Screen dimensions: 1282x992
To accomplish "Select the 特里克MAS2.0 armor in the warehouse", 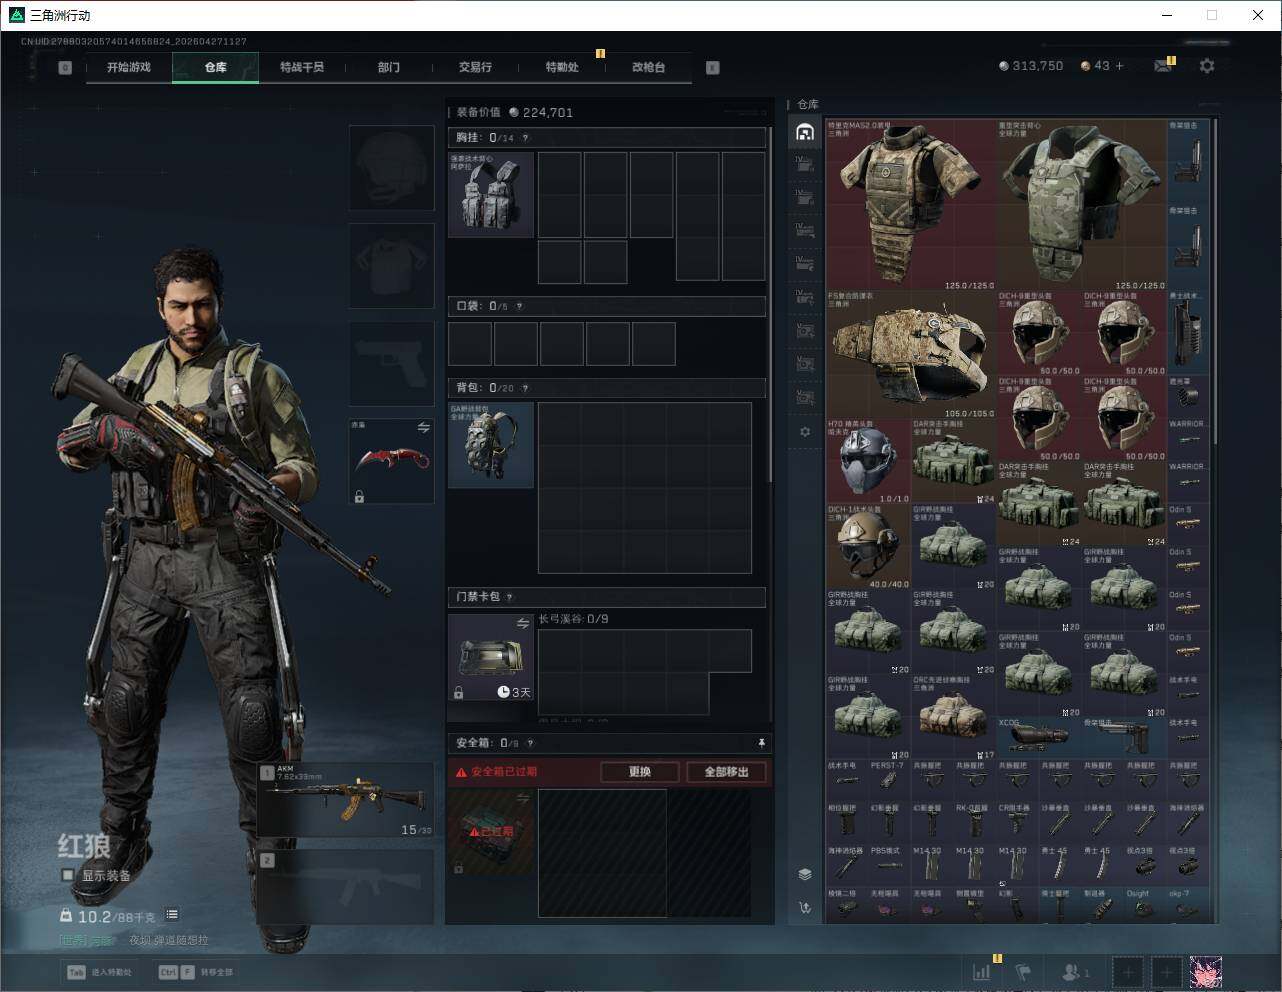I will (911, 205).
